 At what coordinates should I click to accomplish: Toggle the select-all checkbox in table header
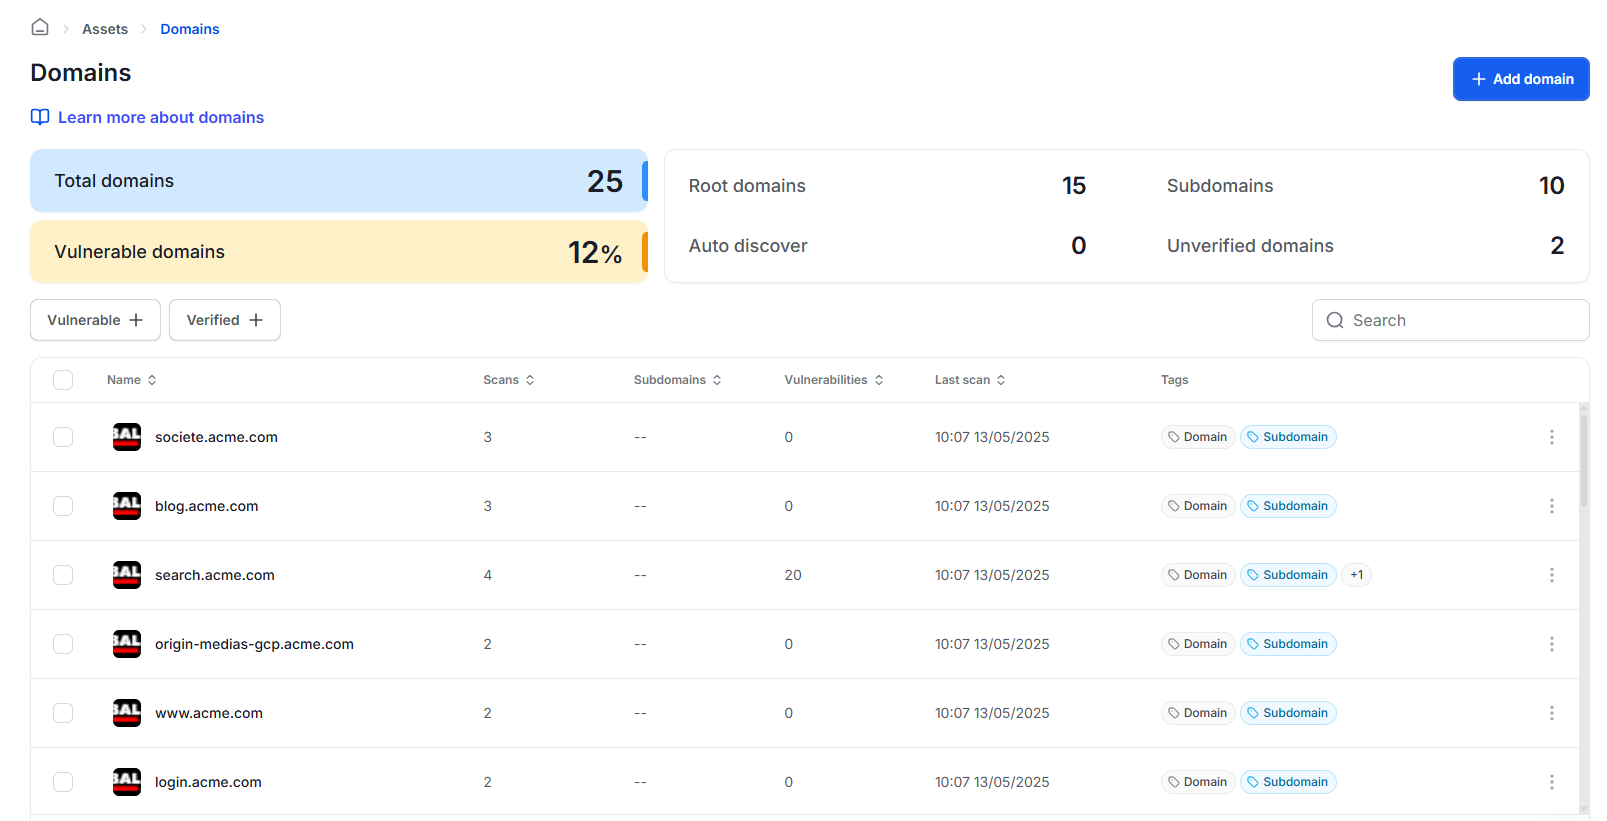click(x=63, y=380)
